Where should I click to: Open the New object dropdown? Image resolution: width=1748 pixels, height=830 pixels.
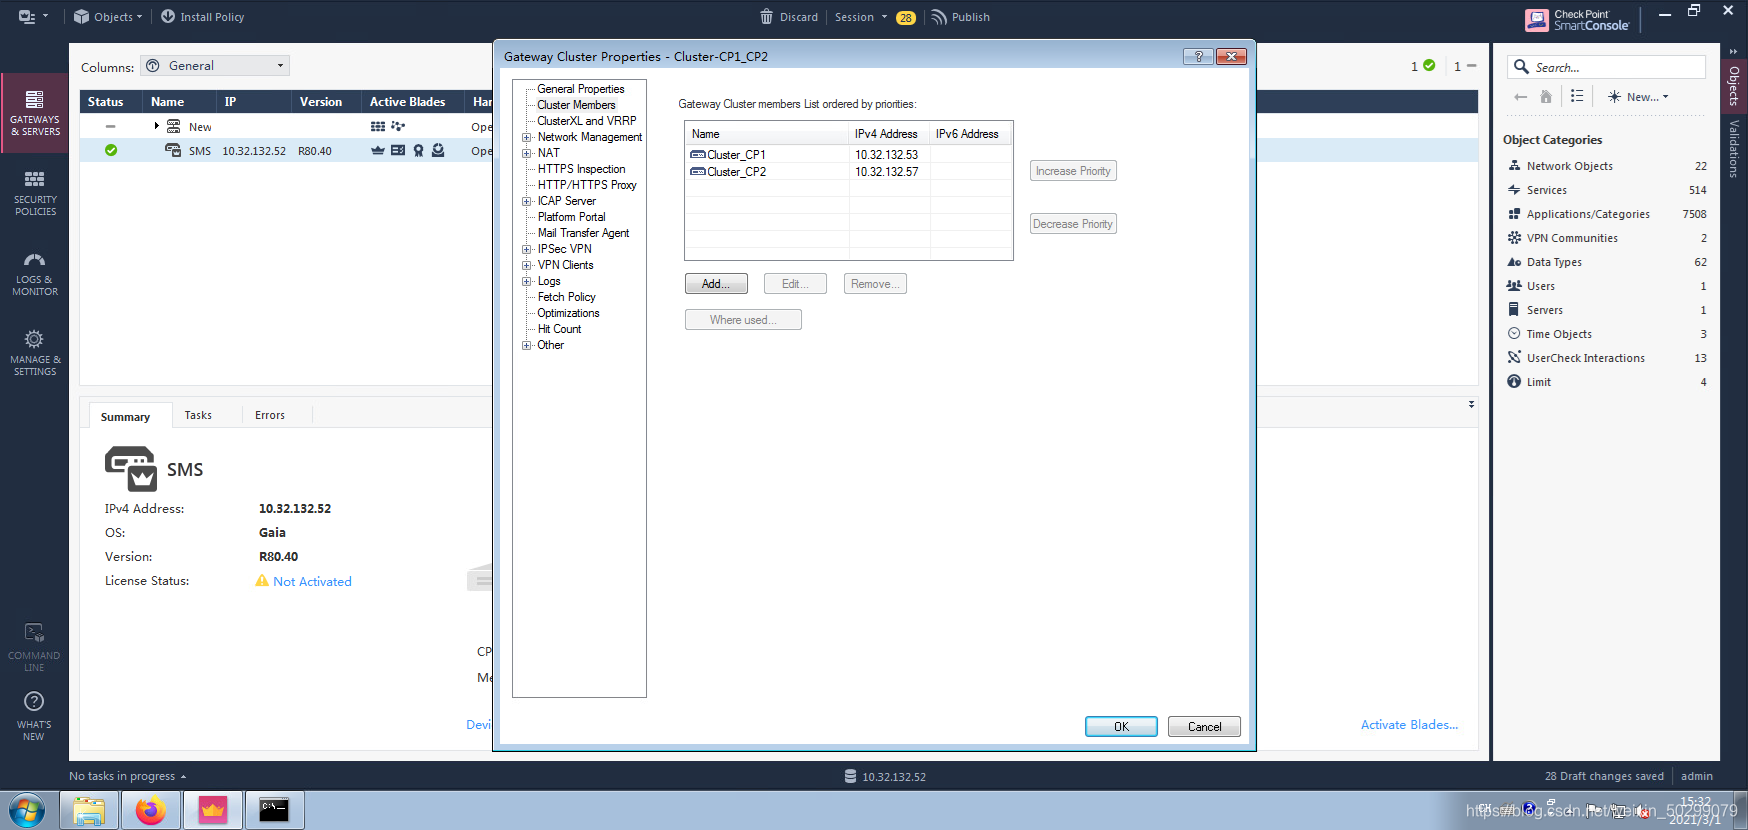[x=1638, y=97]
